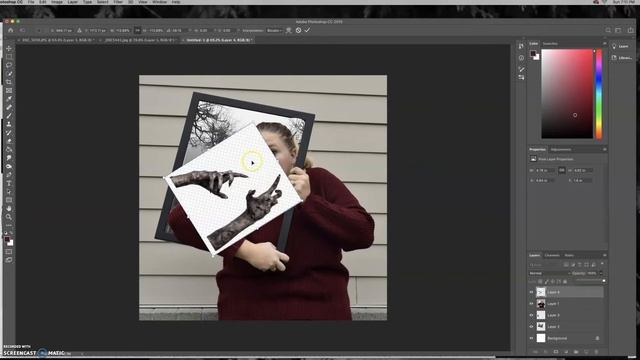Viewport: 640px width, 360px height.
Task: Hide the layer with the person photo thumbnail
Action: (x=531, y=304)
